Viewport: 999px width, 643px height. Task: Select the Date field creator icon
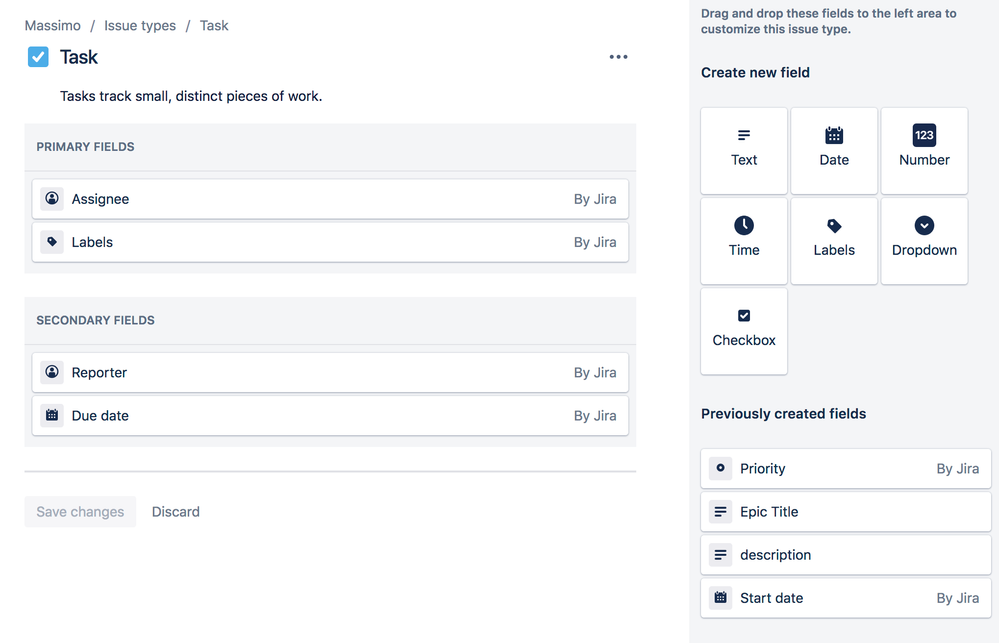(834, 135)
